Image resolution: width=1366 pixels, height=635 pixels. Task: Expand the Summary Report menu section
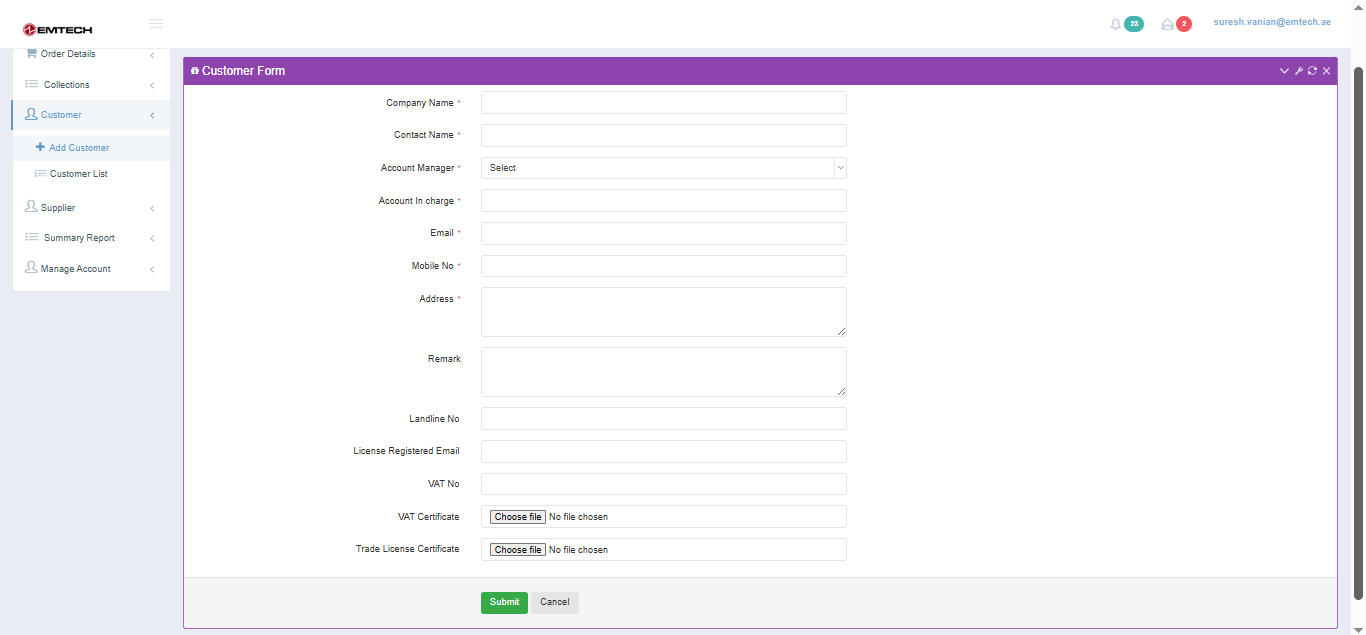pyautogui.click(x=79, y=238)
